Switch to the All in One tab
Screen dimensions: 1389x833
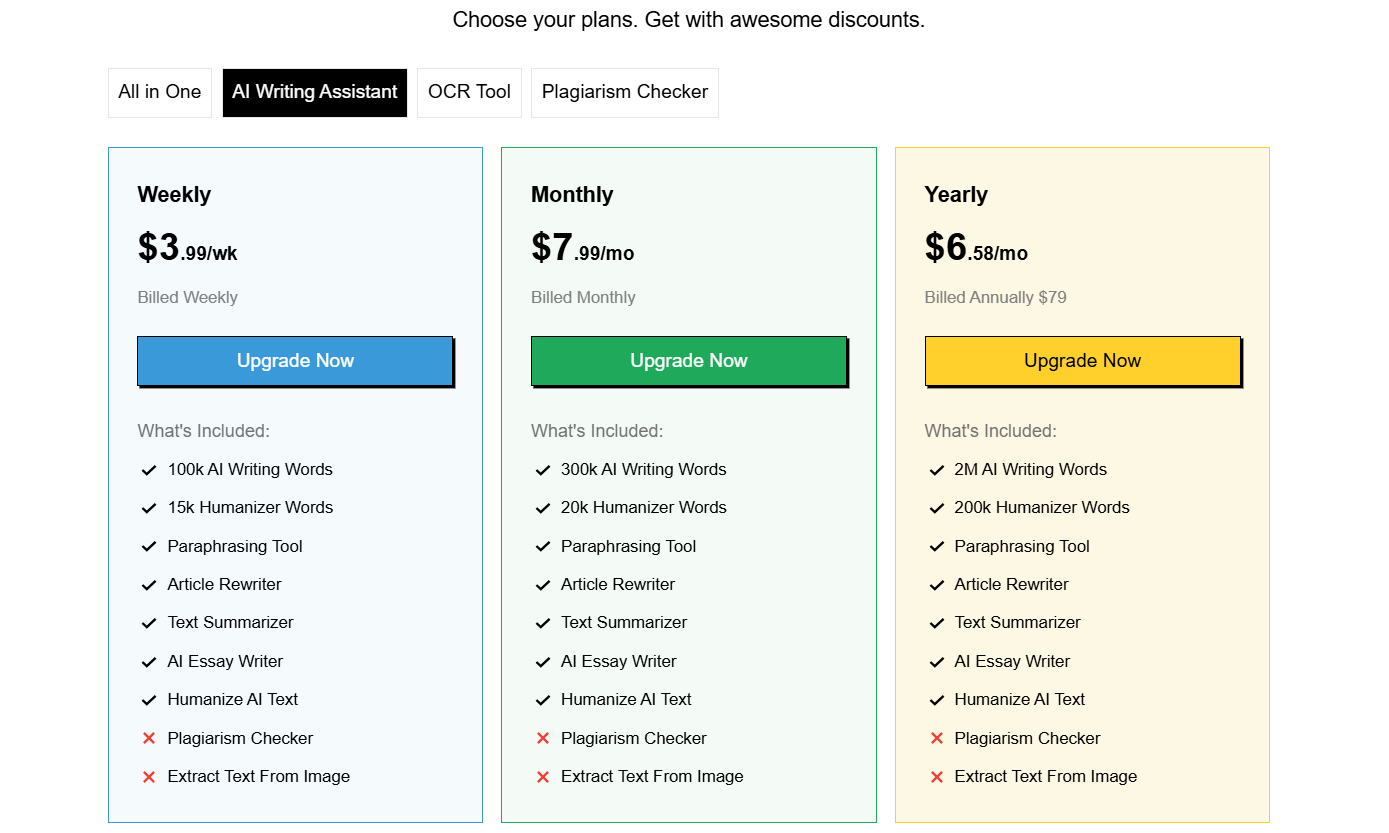pyautogui.click(x=160, y=92)
